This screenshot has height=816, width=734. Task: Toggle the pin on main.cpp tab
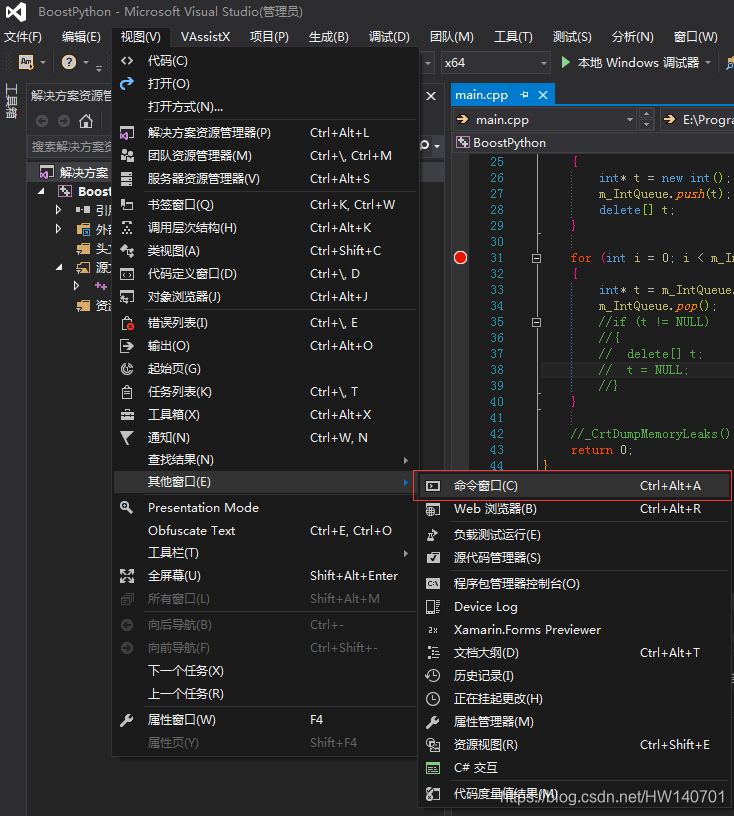click(x=524, y=95)
